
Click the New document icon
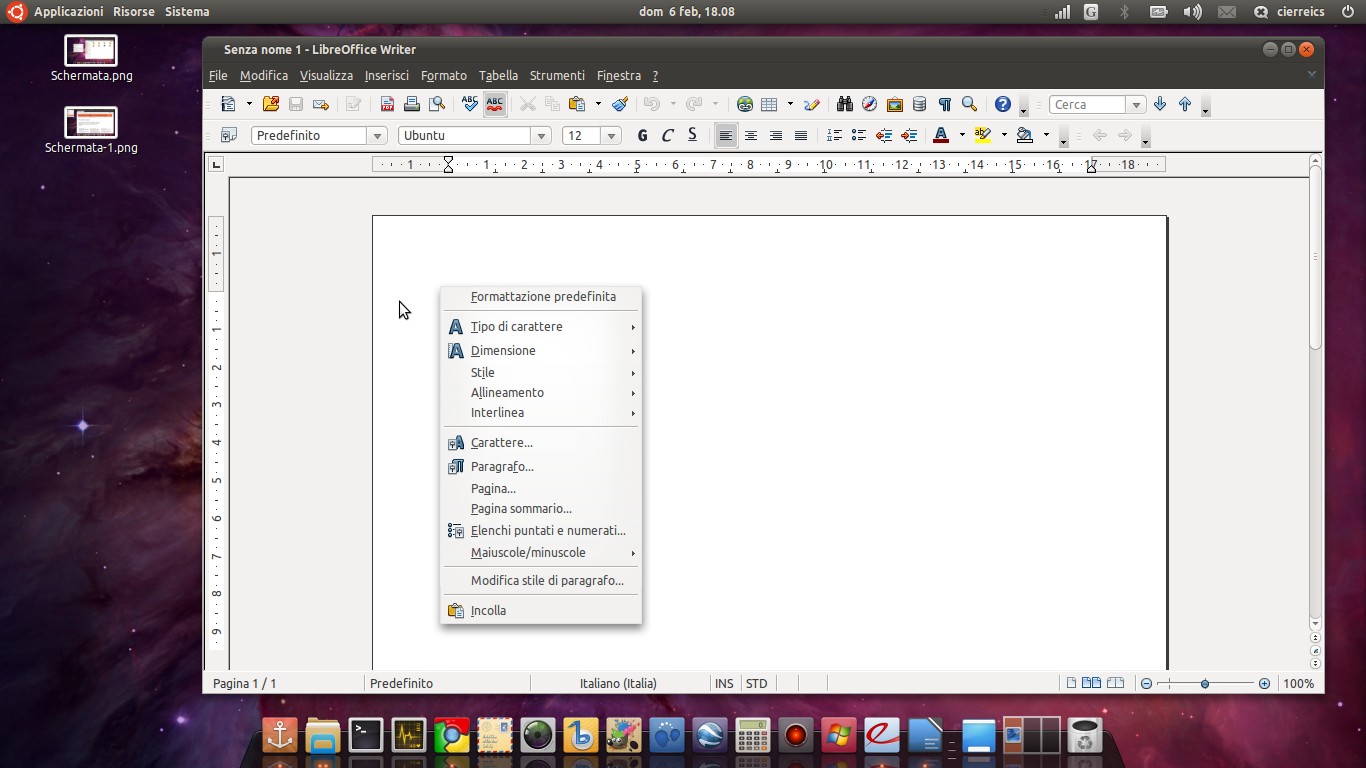(228, 104)
